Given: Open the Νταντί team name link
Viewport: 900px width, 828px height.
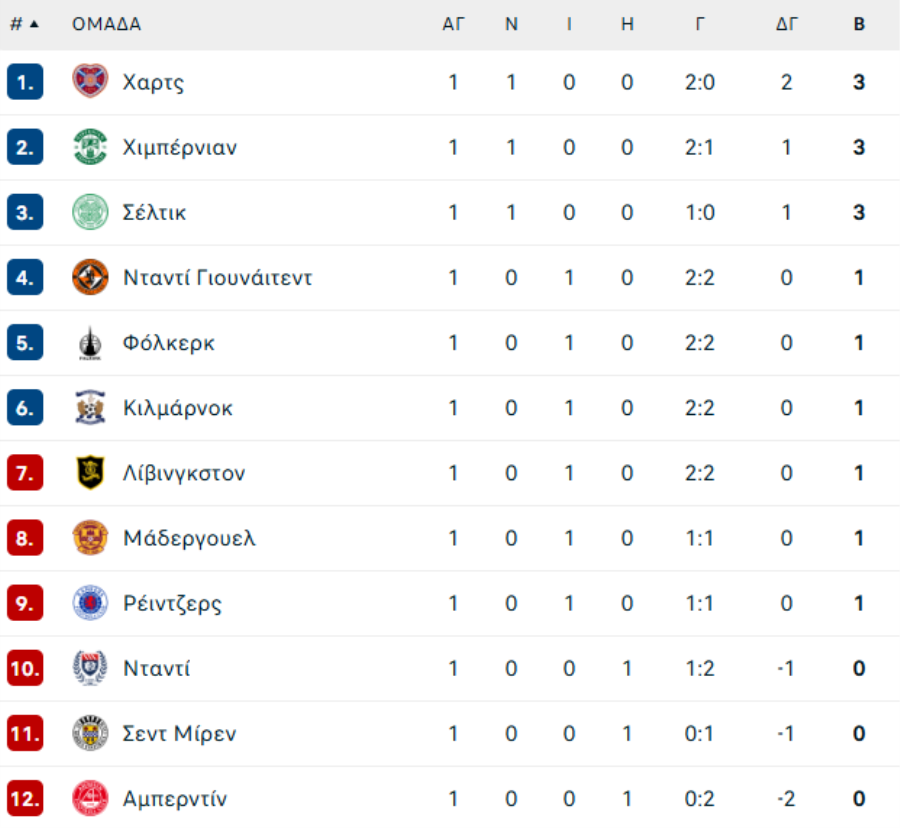Looking at the screenshot, I should [x=156, y=668].
